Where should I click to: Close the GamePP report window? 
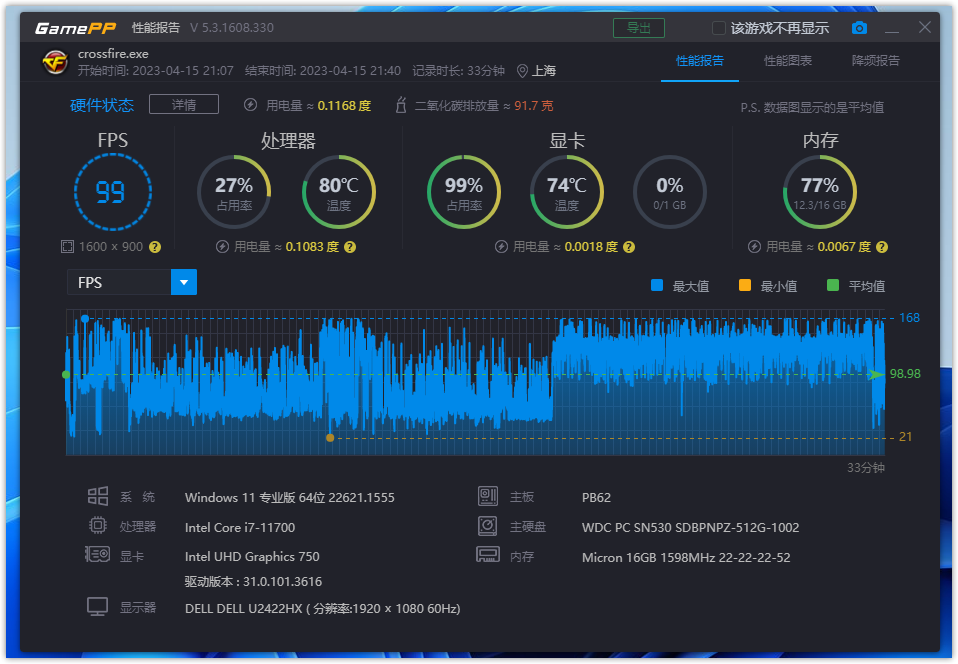click(925, 27)
